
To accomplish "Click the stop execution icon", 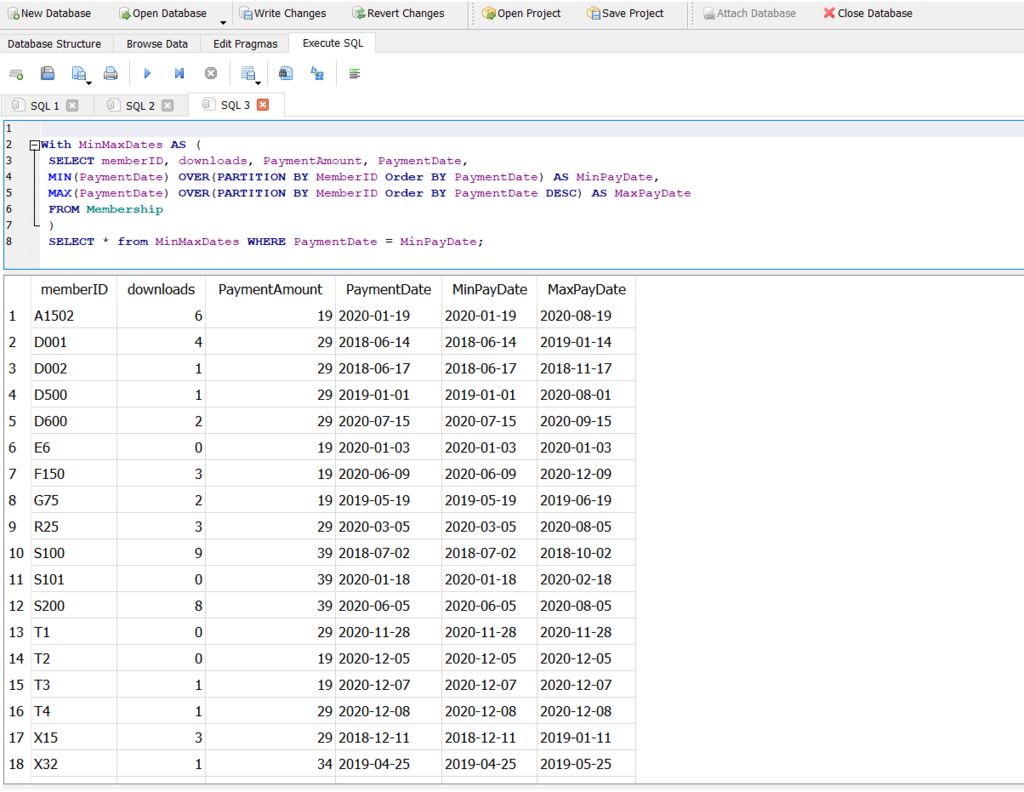I will 210,73.
